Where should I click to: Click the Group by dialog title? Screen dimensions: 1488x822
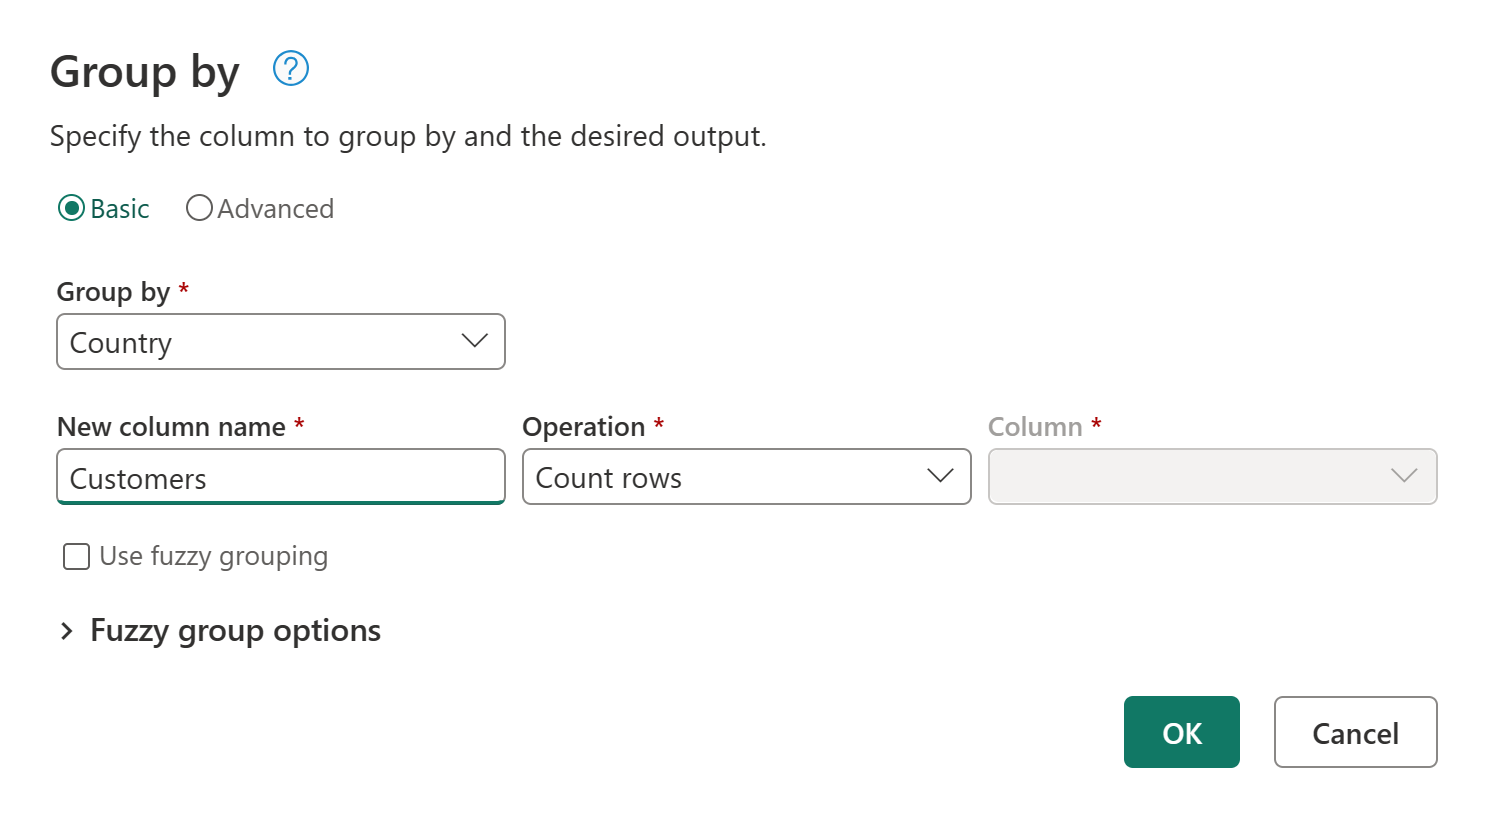143,70
